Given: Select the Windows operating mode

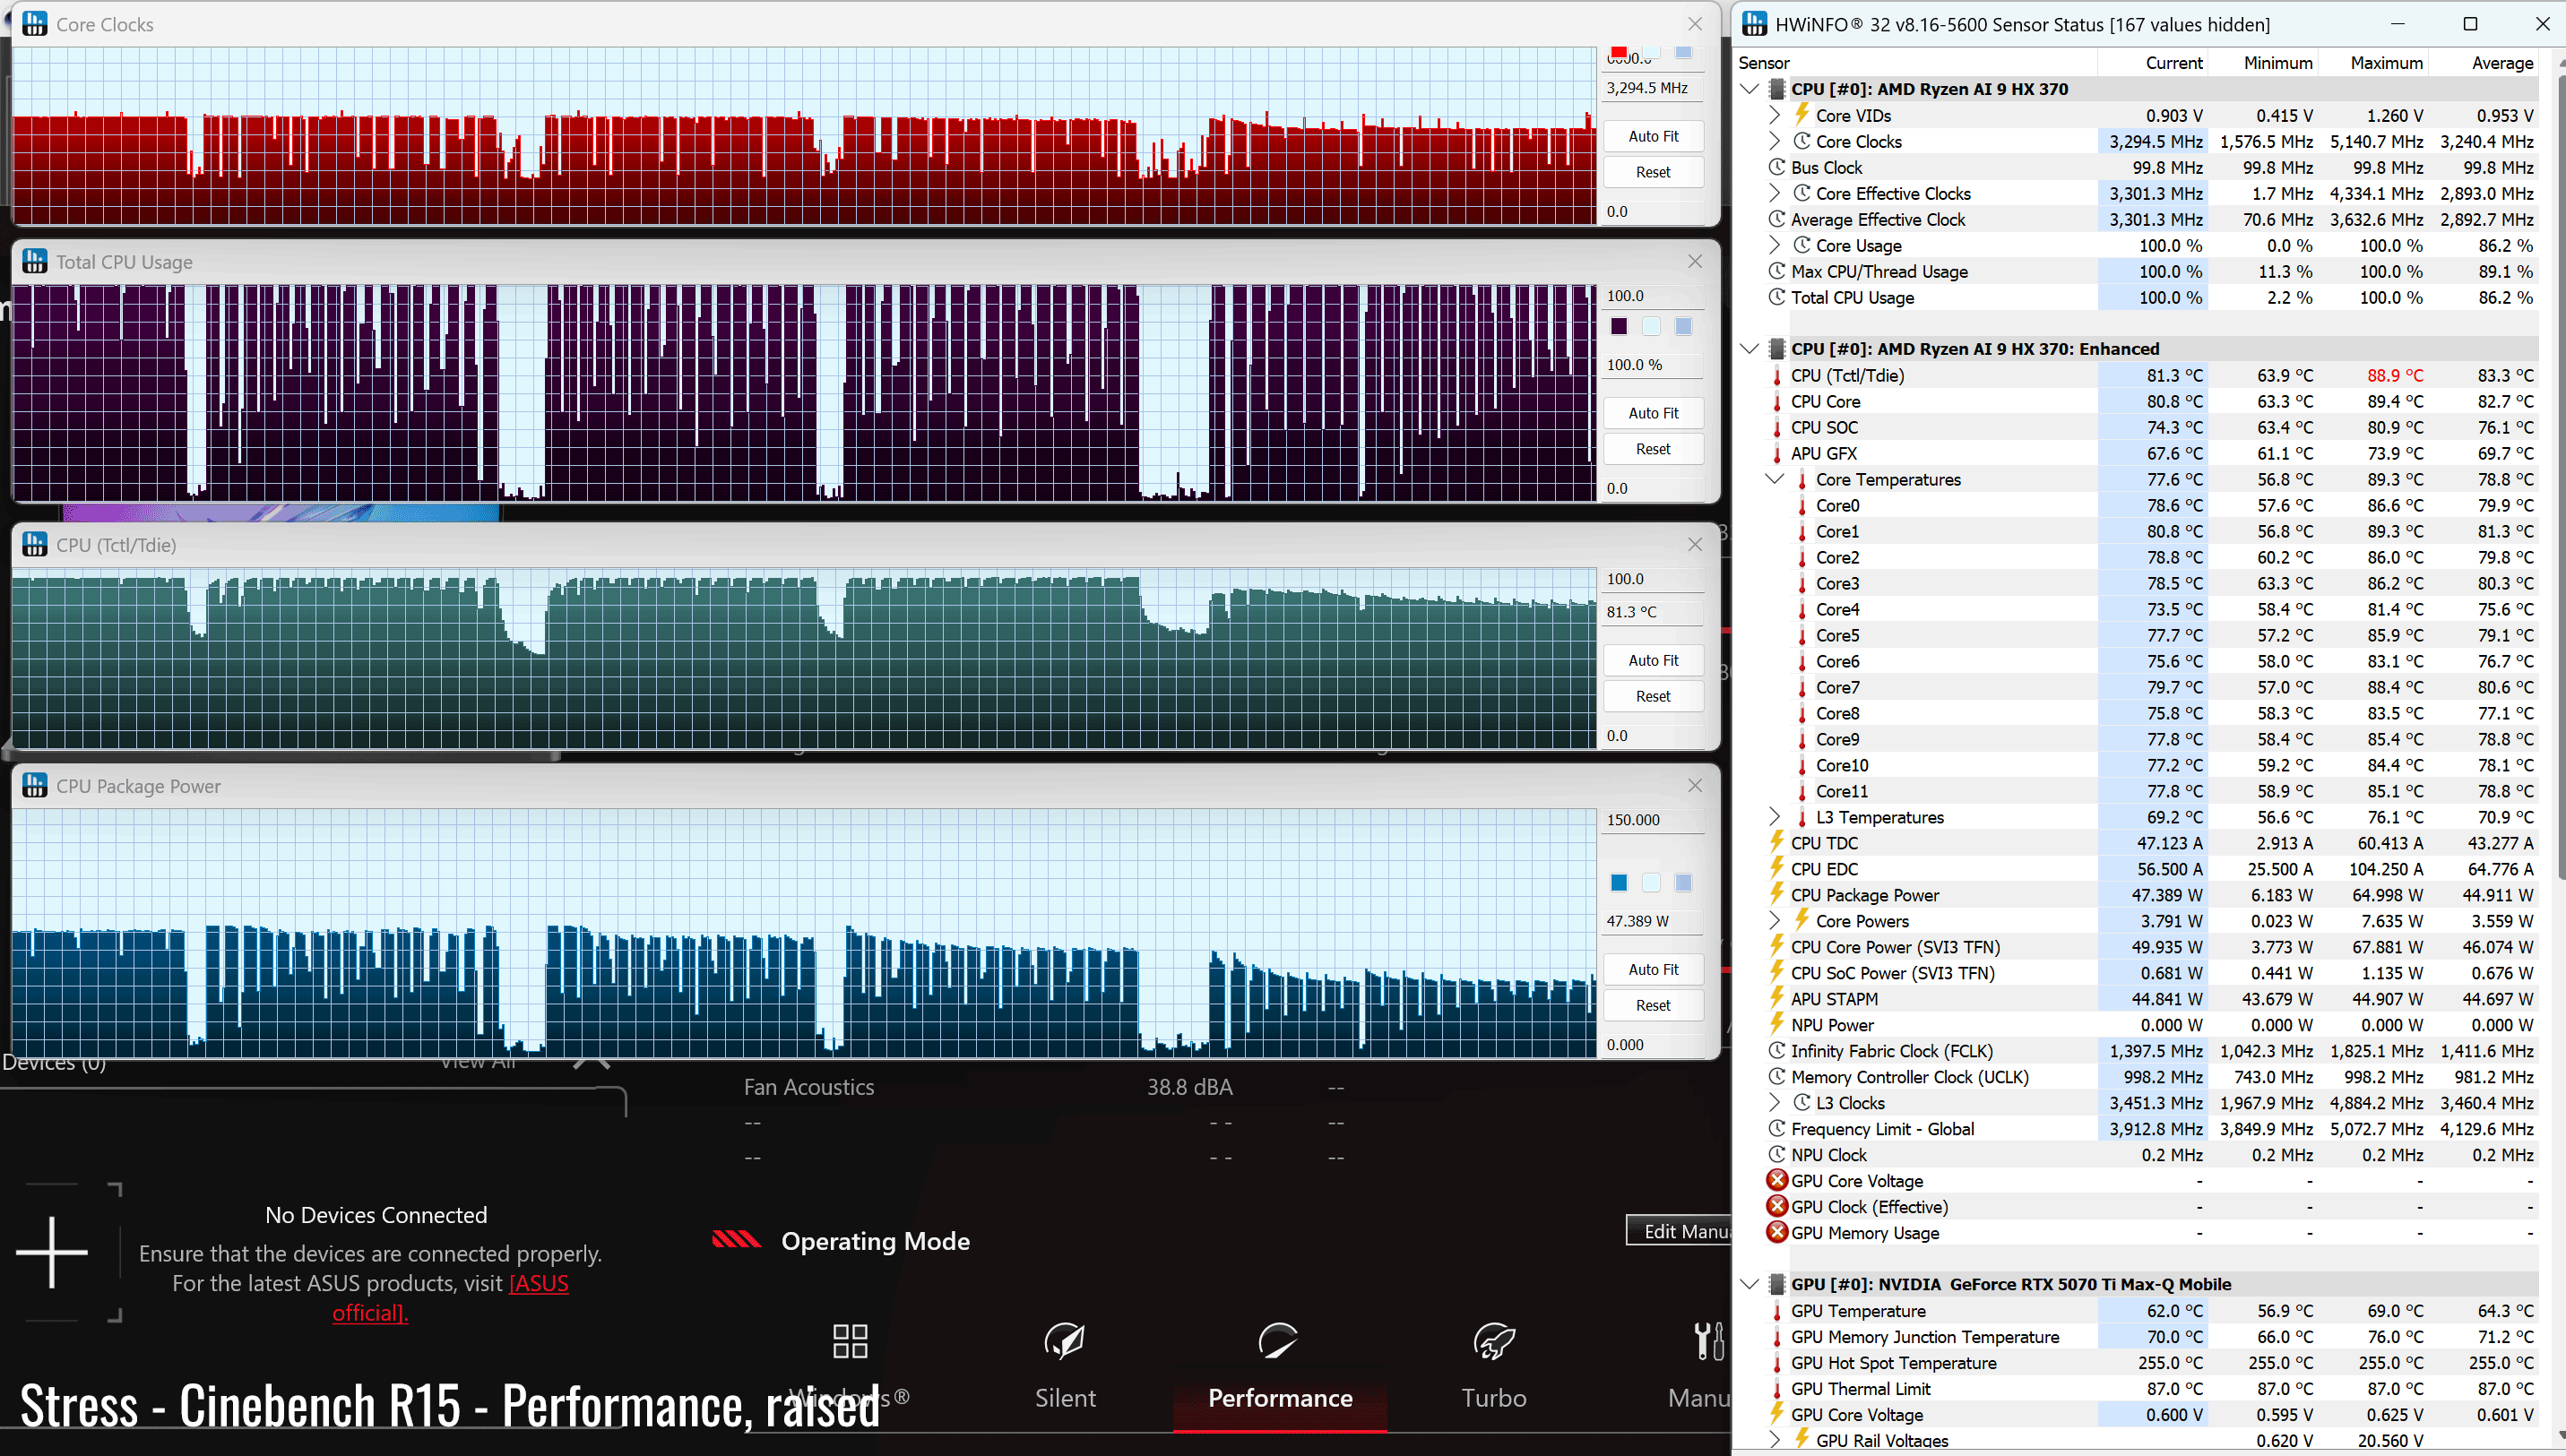Looking at the screenshot, I should click(850, 1366).
